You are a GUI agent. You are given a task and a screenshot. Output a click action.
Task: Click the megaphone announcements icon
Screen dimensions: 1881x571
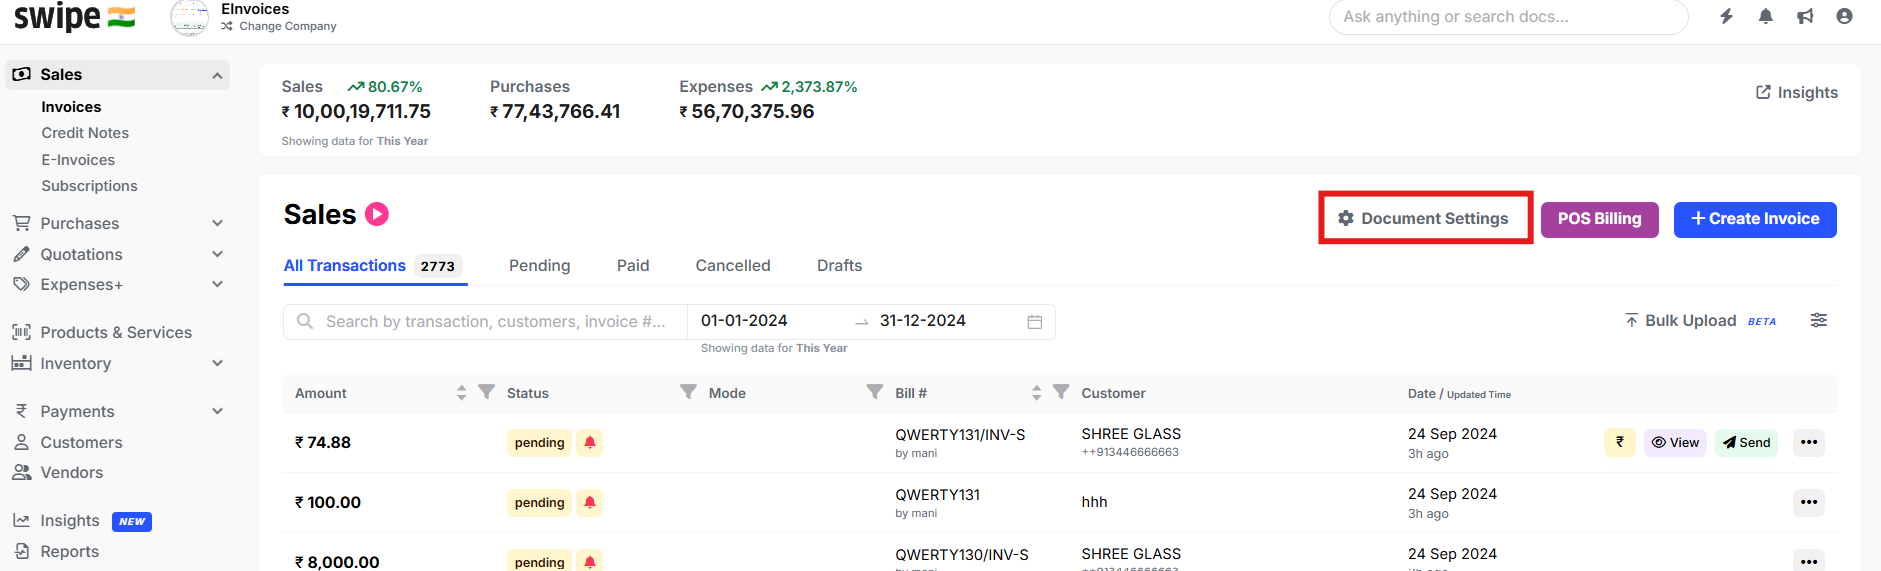click(1805, 16)
